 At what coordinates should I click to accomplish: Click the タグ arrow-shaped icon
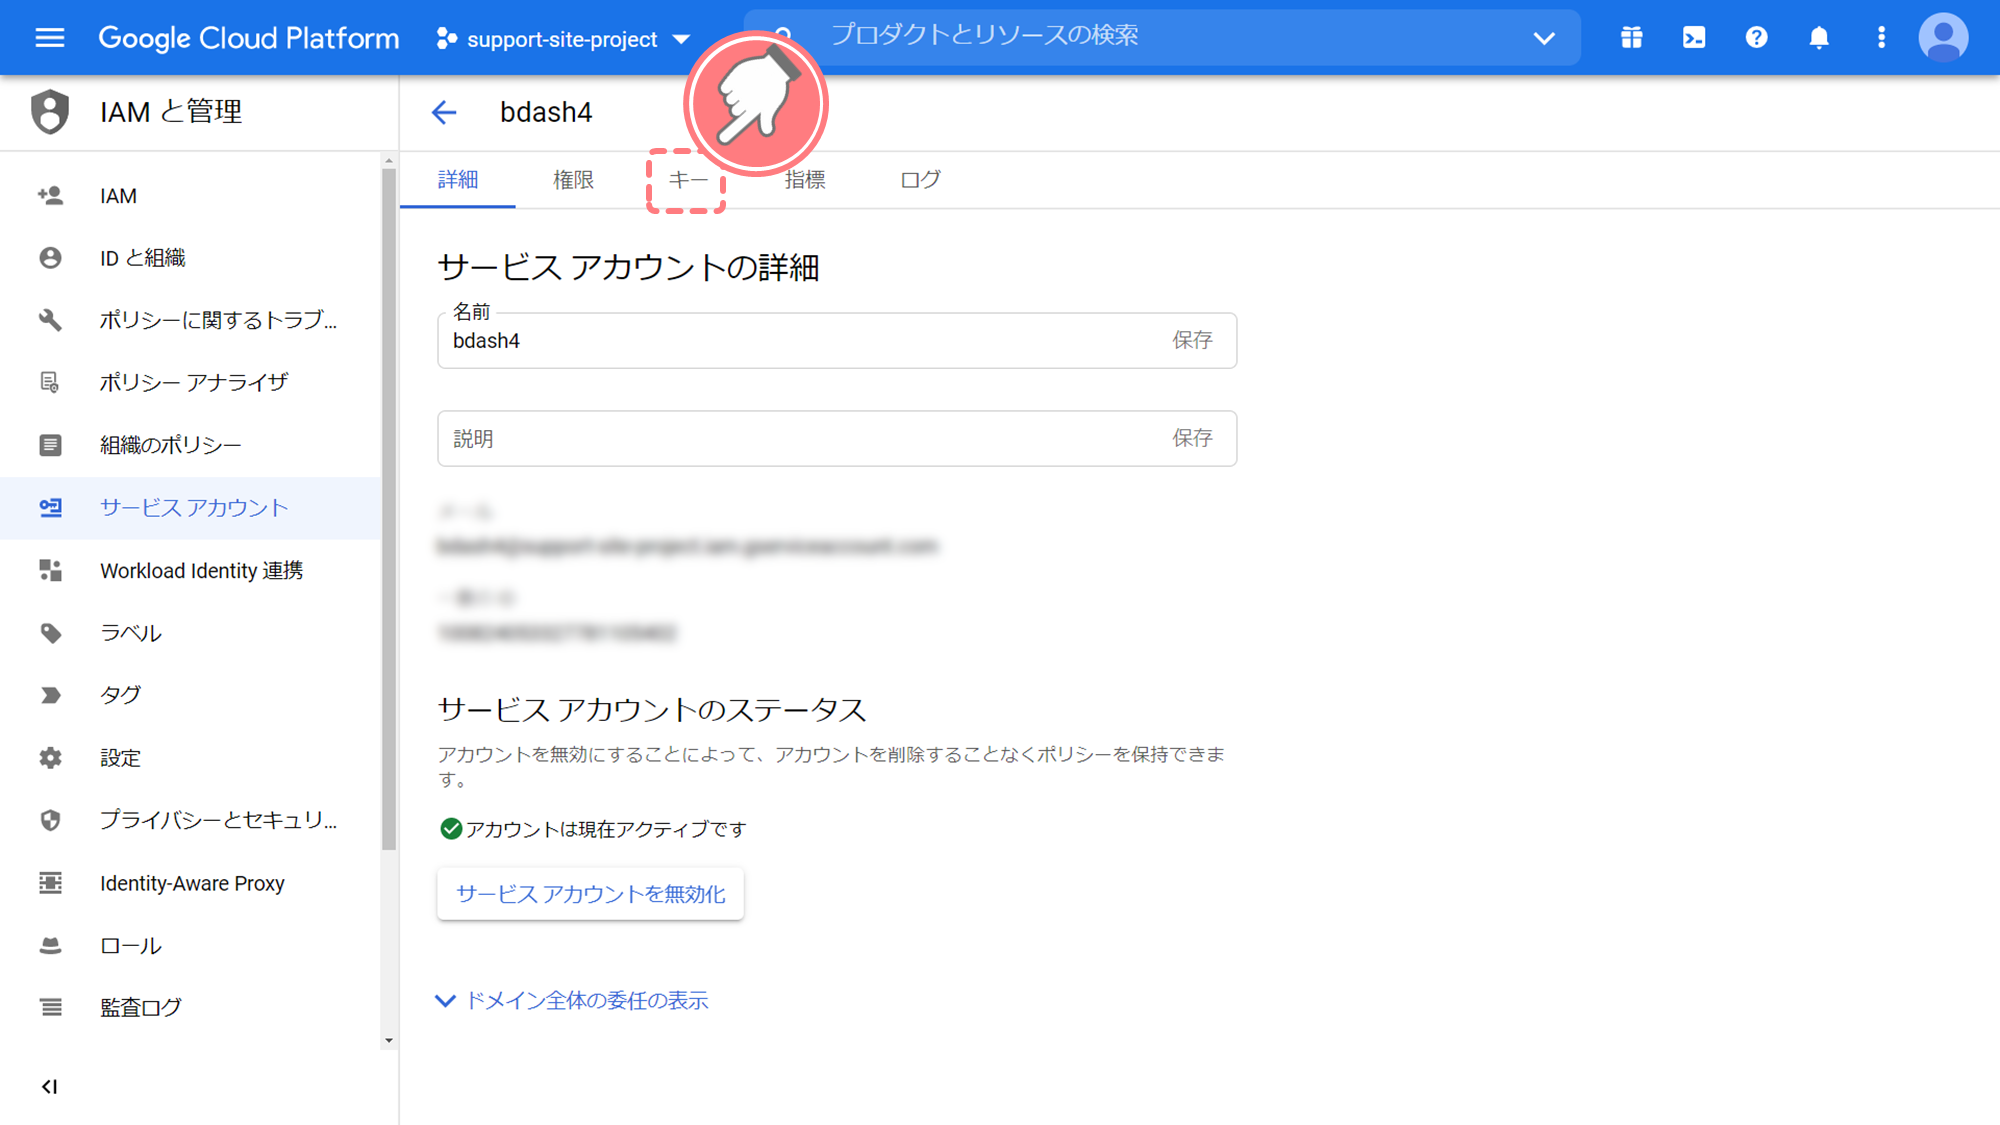pos(50,695)
